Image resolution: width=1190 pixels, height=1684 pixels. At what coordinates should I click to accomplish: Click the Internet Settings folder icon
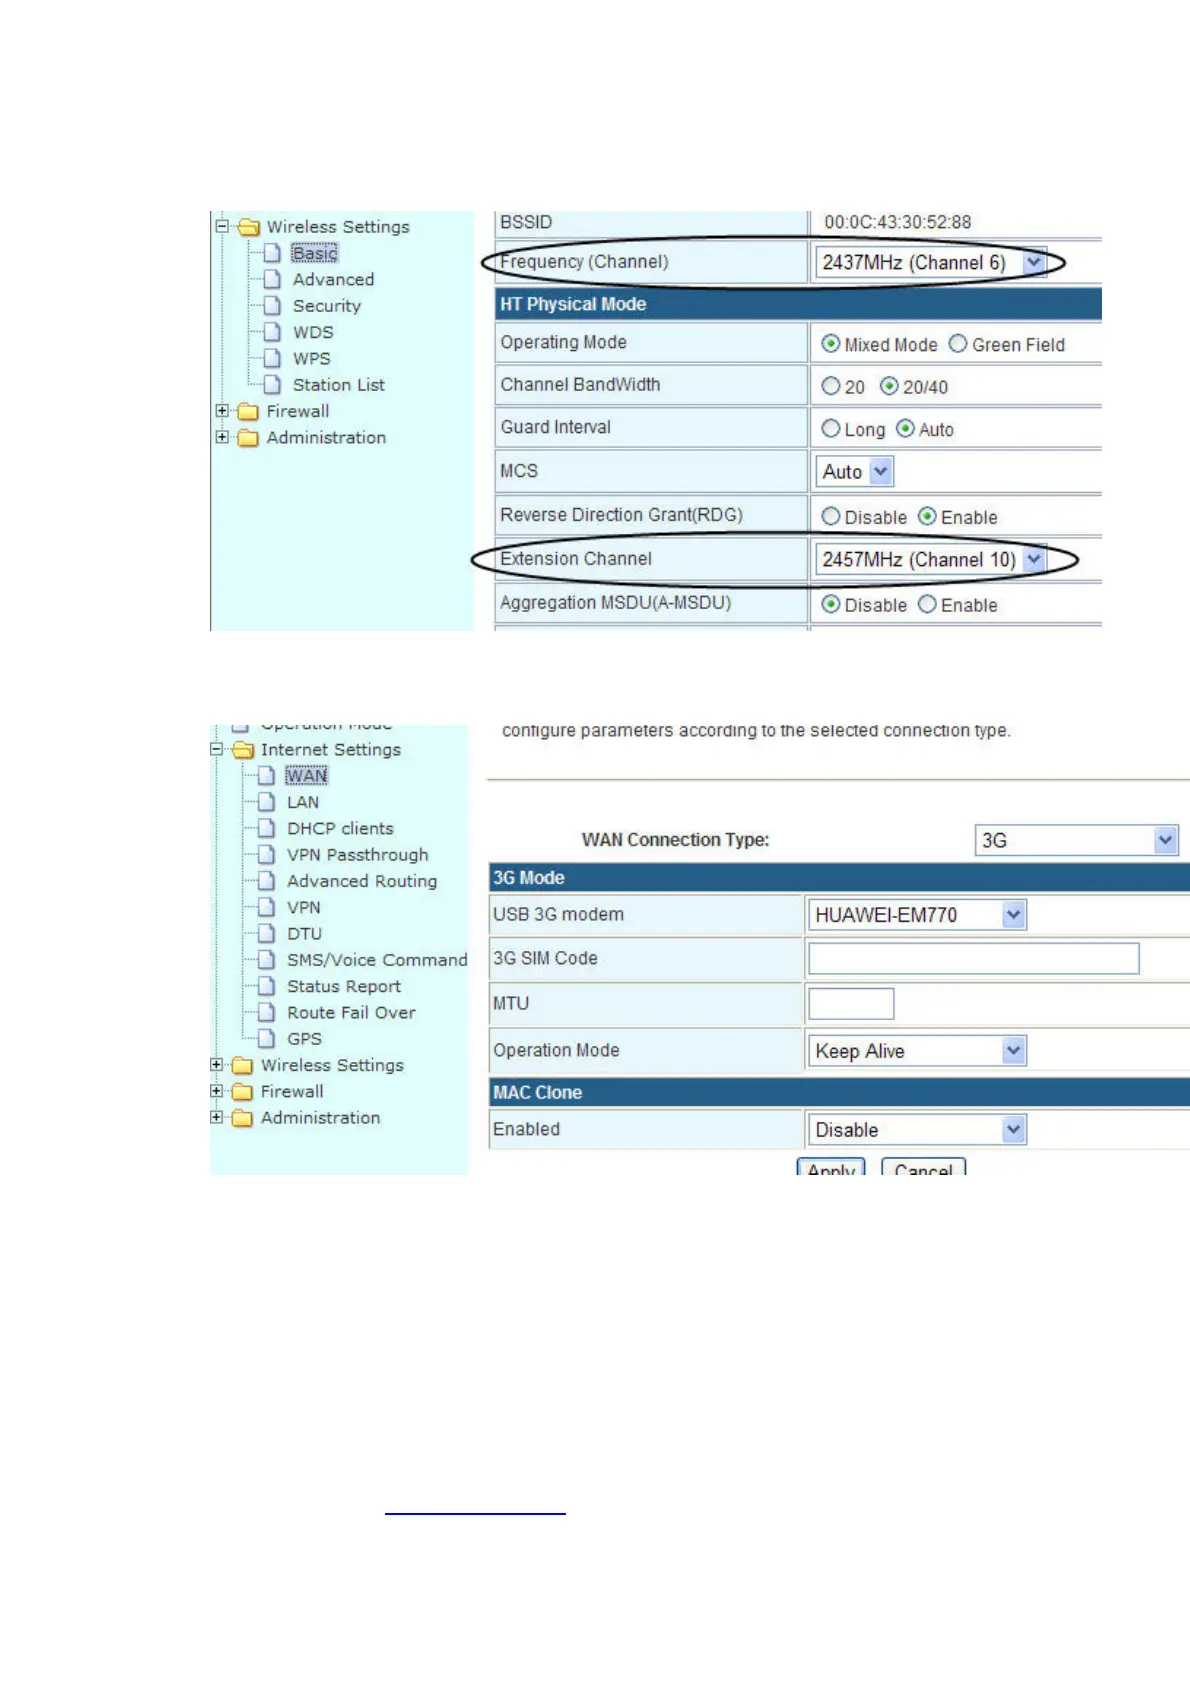click(243, 750)
